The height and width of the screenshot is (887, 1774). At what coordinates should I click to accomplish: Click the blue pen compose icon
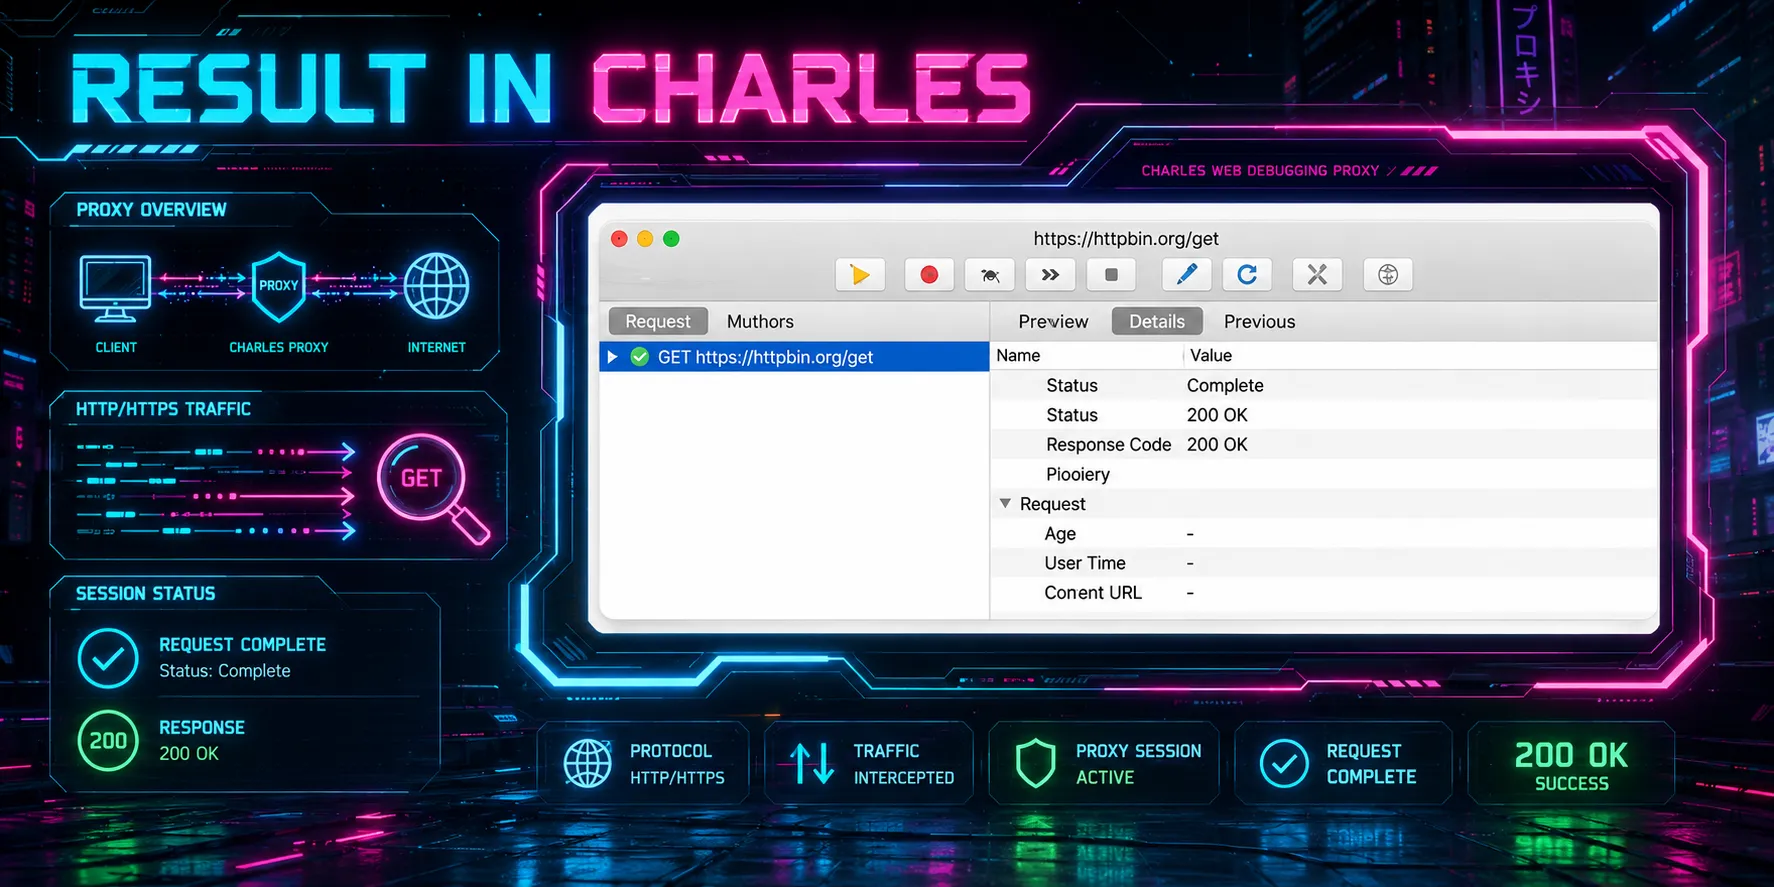click(1187, 274)
